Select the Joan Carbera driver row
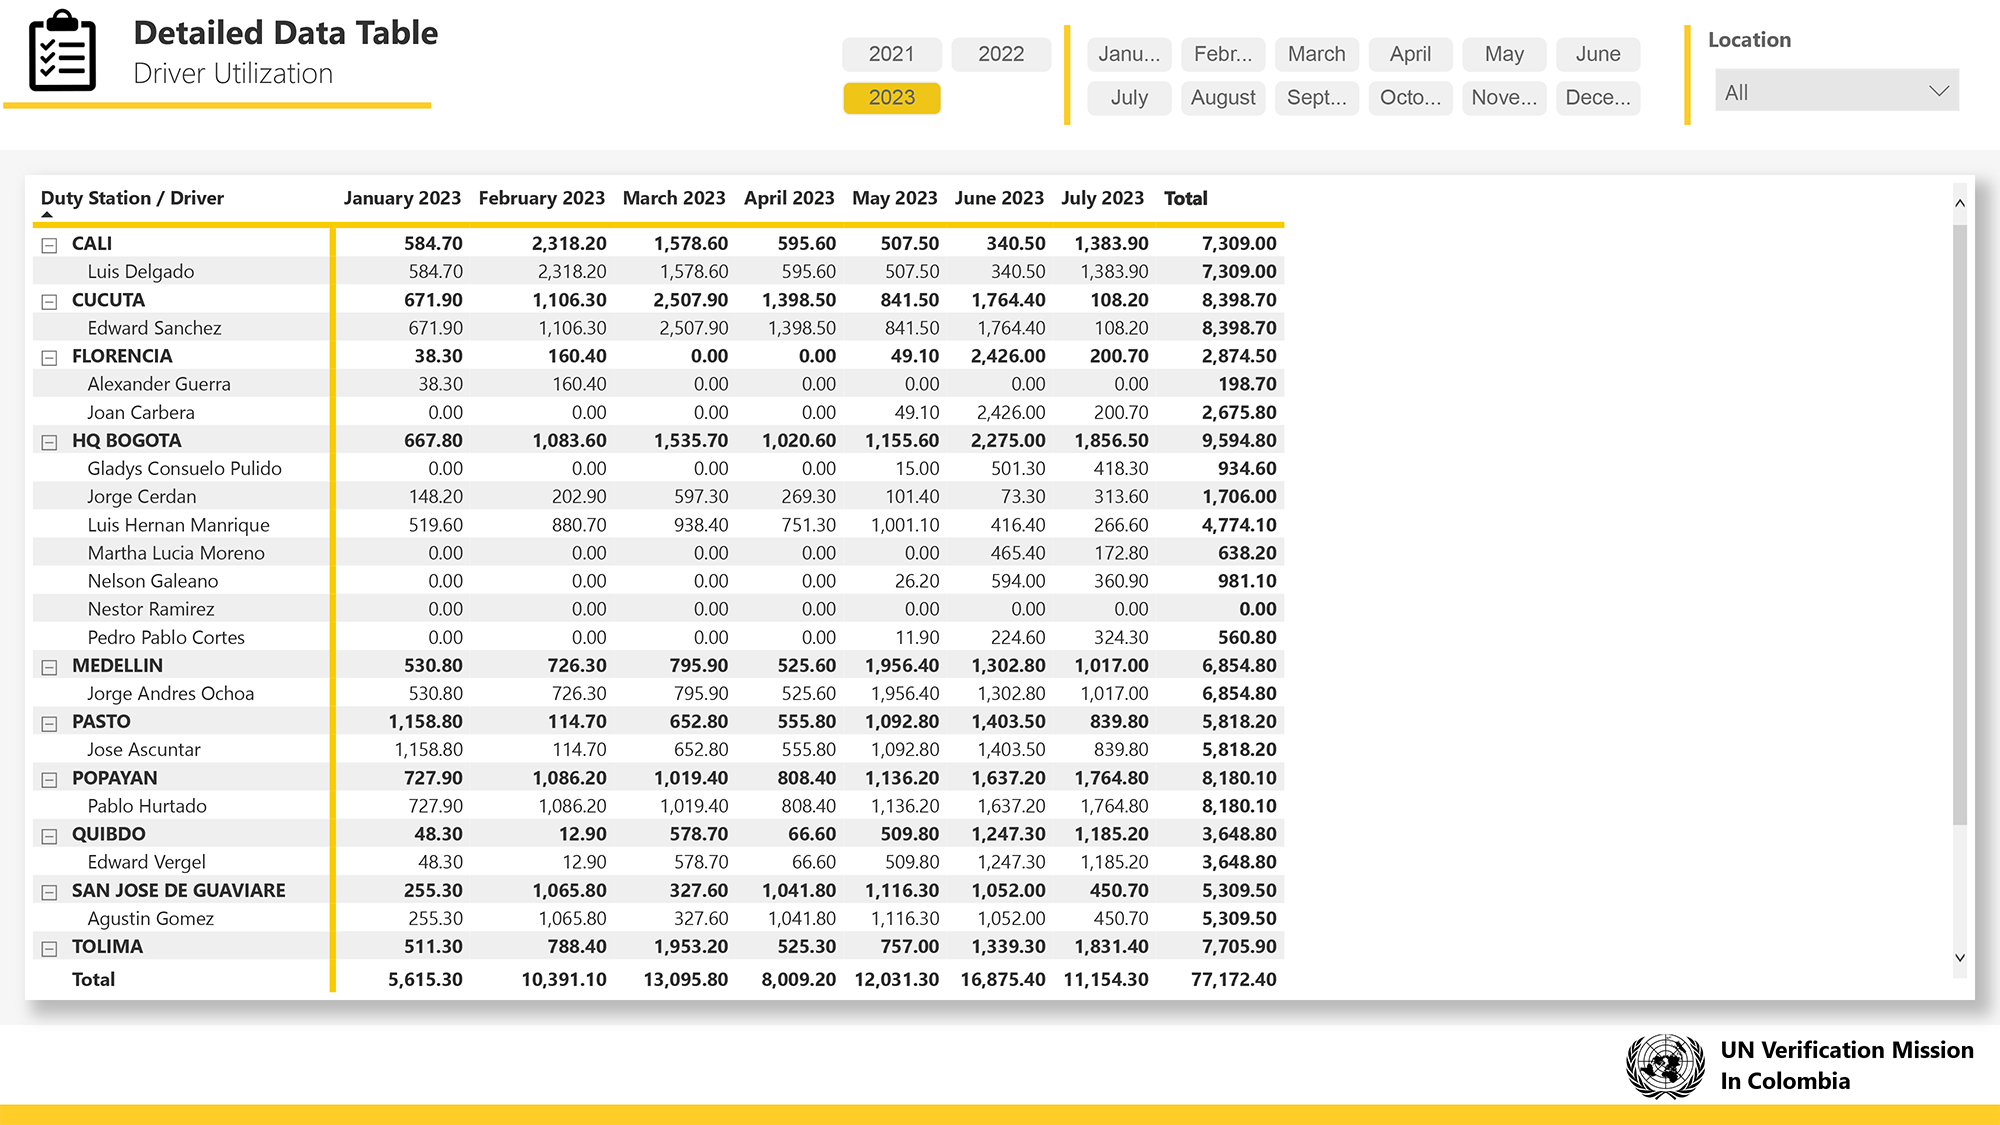Screen dimensions: 2000x1125 (658, 412)
